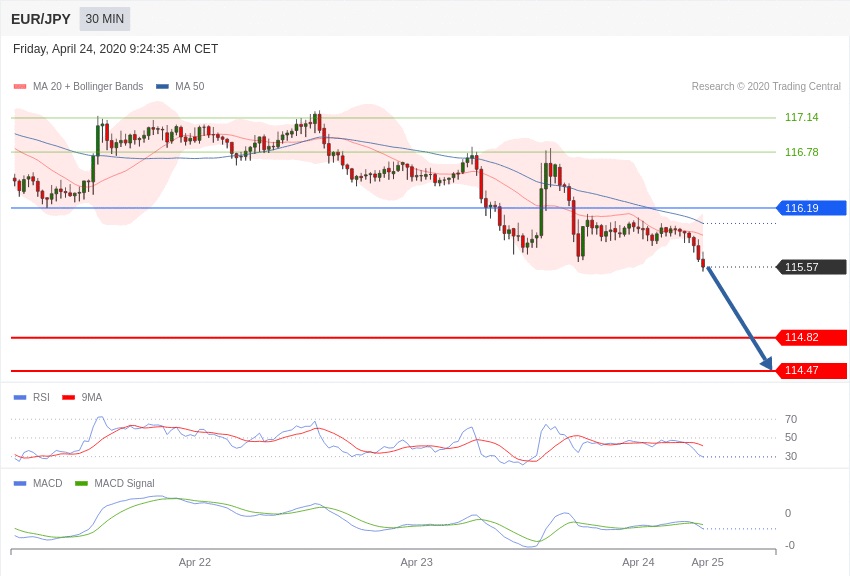Click the MA 20 + Bollinger Bands legend swatch
The height and width of the screenshot is (576, 850).
tap(20, 86)
